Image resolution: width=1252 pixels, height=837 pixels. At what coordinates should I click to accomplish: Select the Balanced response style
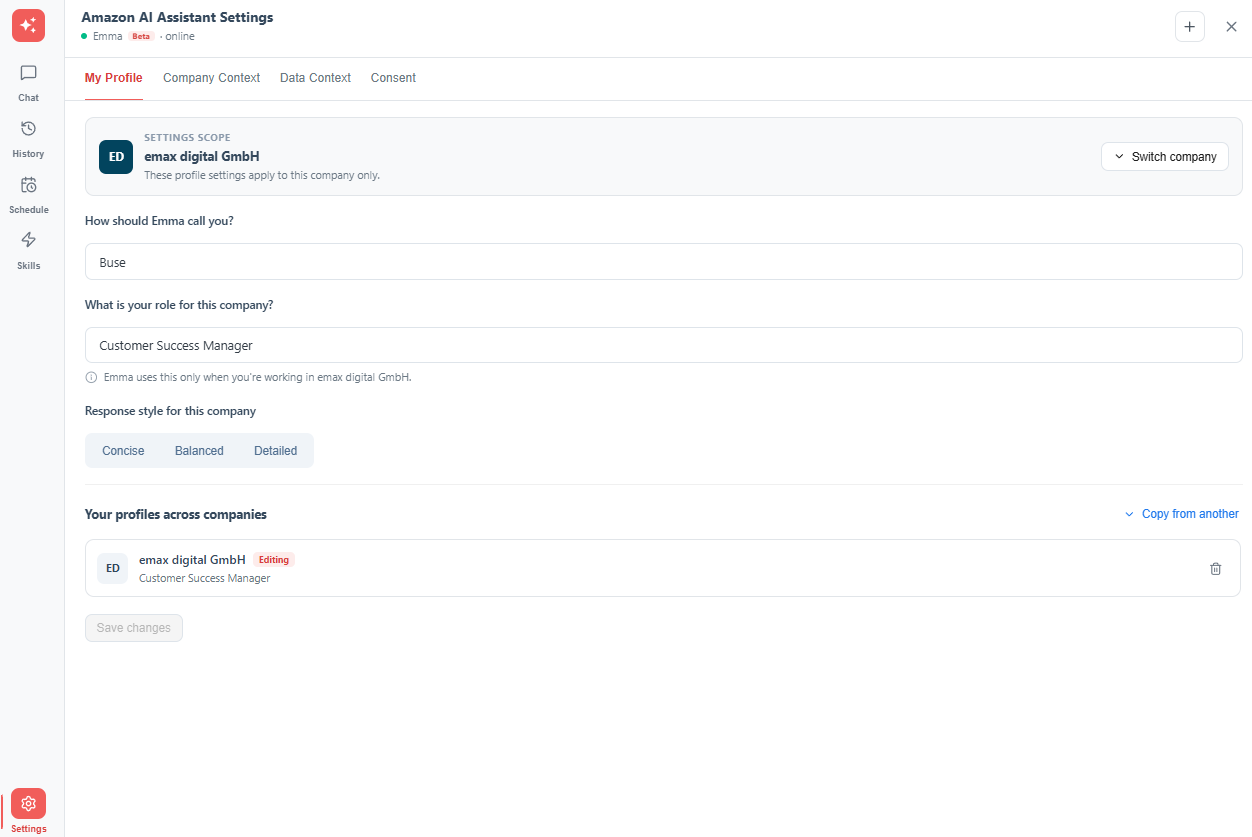coord(199,451)
